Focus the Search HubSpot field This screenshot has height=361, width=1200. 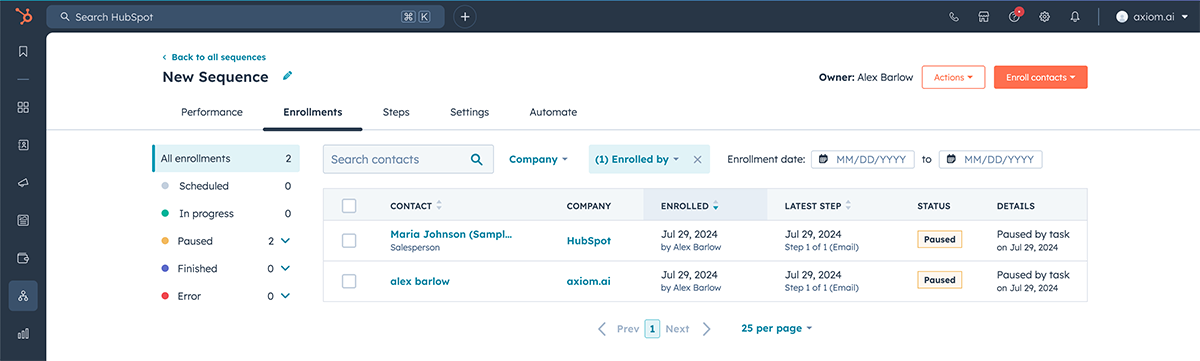click(x=245, y=17)
